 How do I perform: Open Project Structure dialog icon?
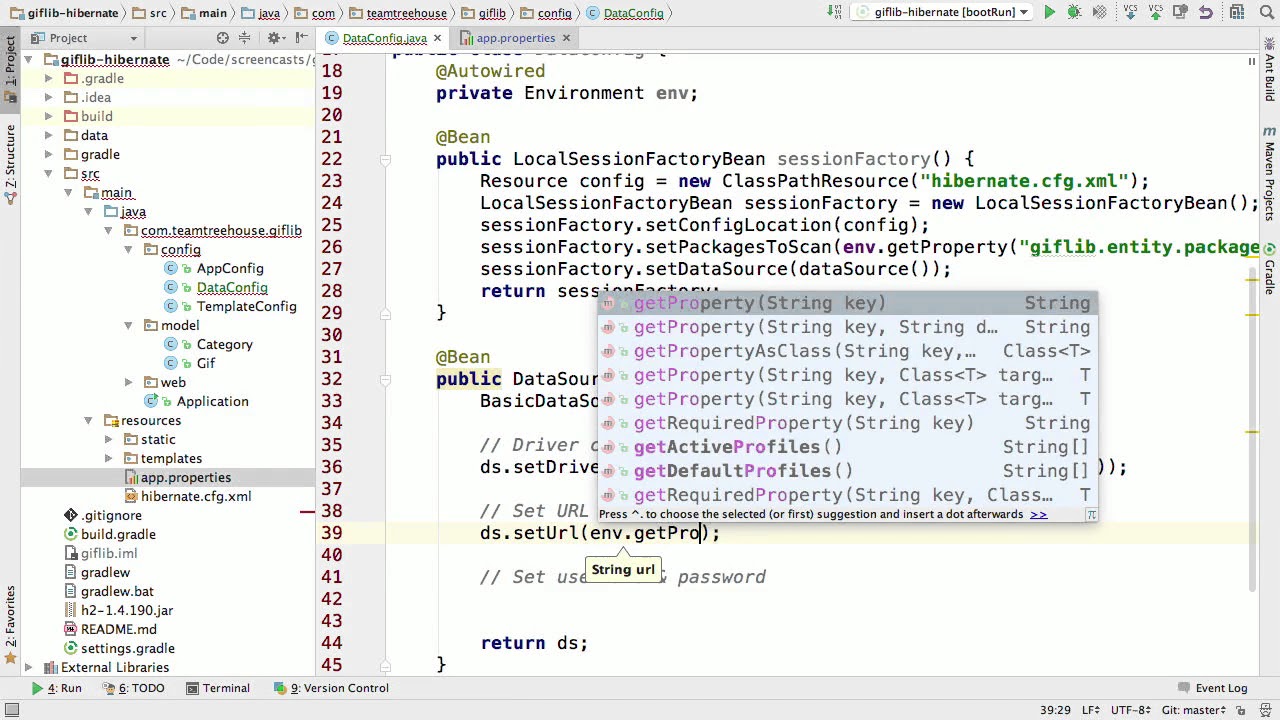point(1238,13)
